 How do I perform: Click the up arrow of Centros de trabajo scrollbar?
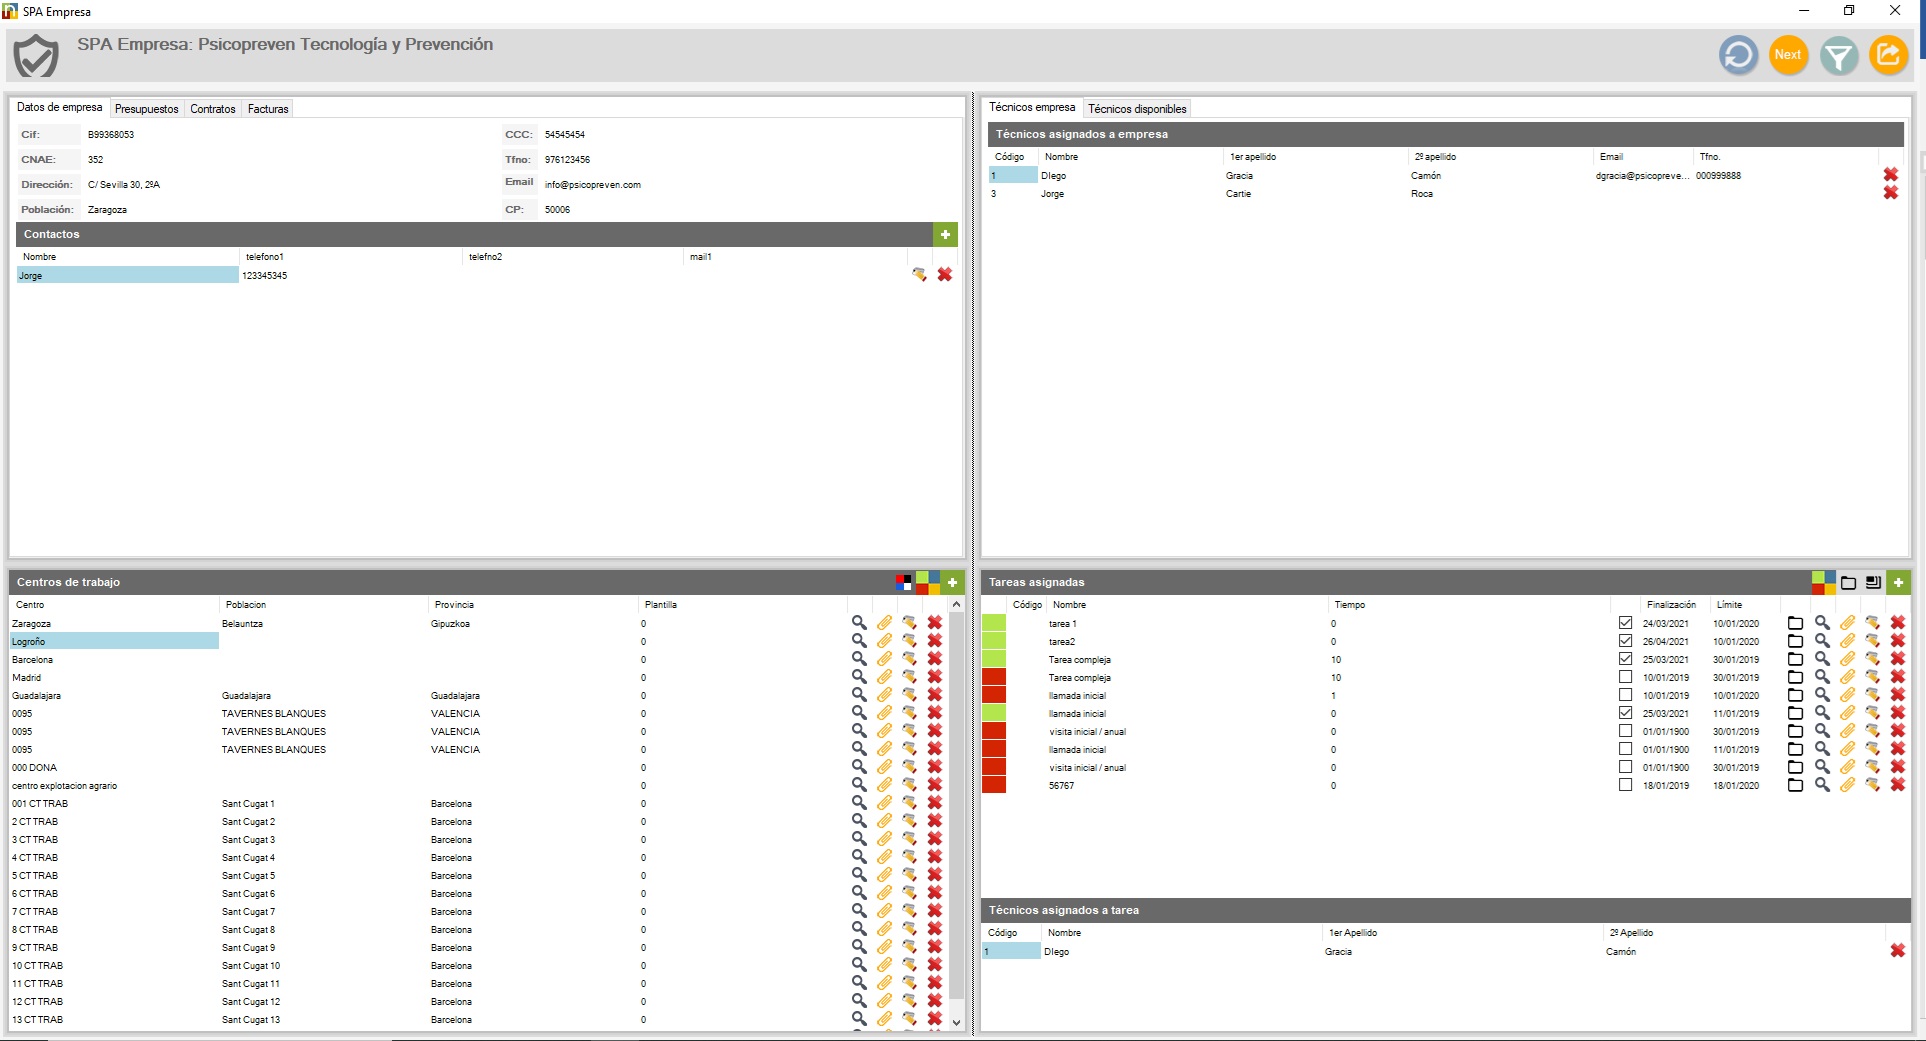956,605
